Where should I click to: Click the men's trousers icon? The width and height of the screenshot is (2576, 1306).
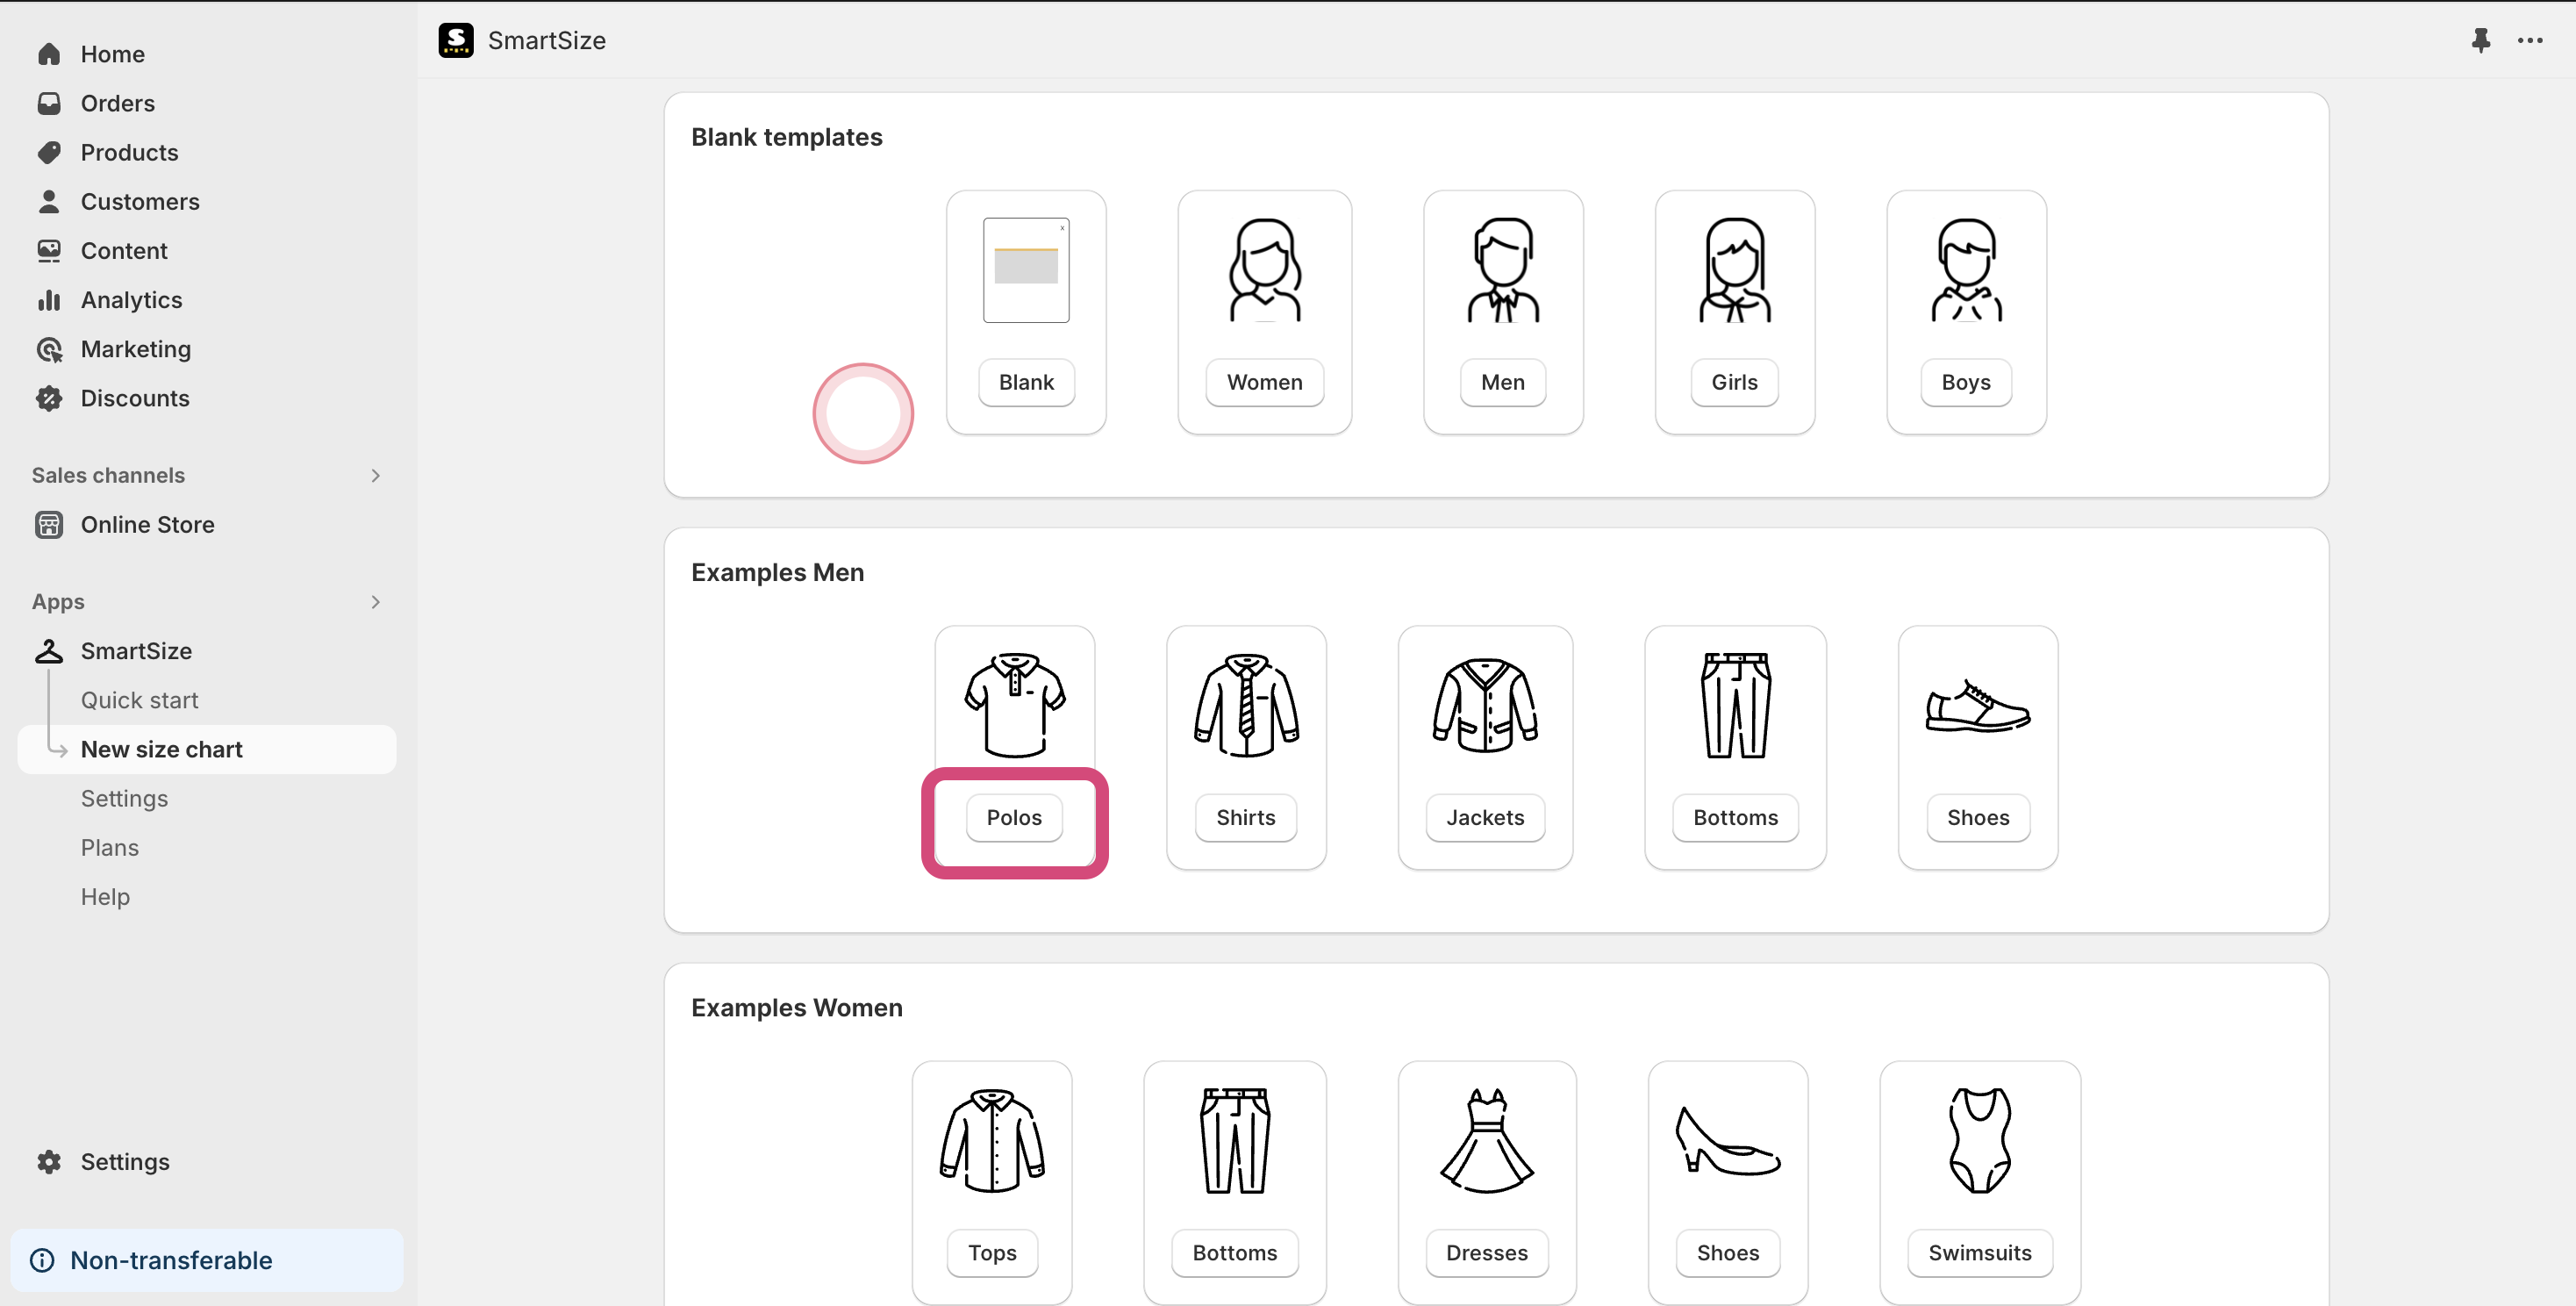coord(1735,705)
